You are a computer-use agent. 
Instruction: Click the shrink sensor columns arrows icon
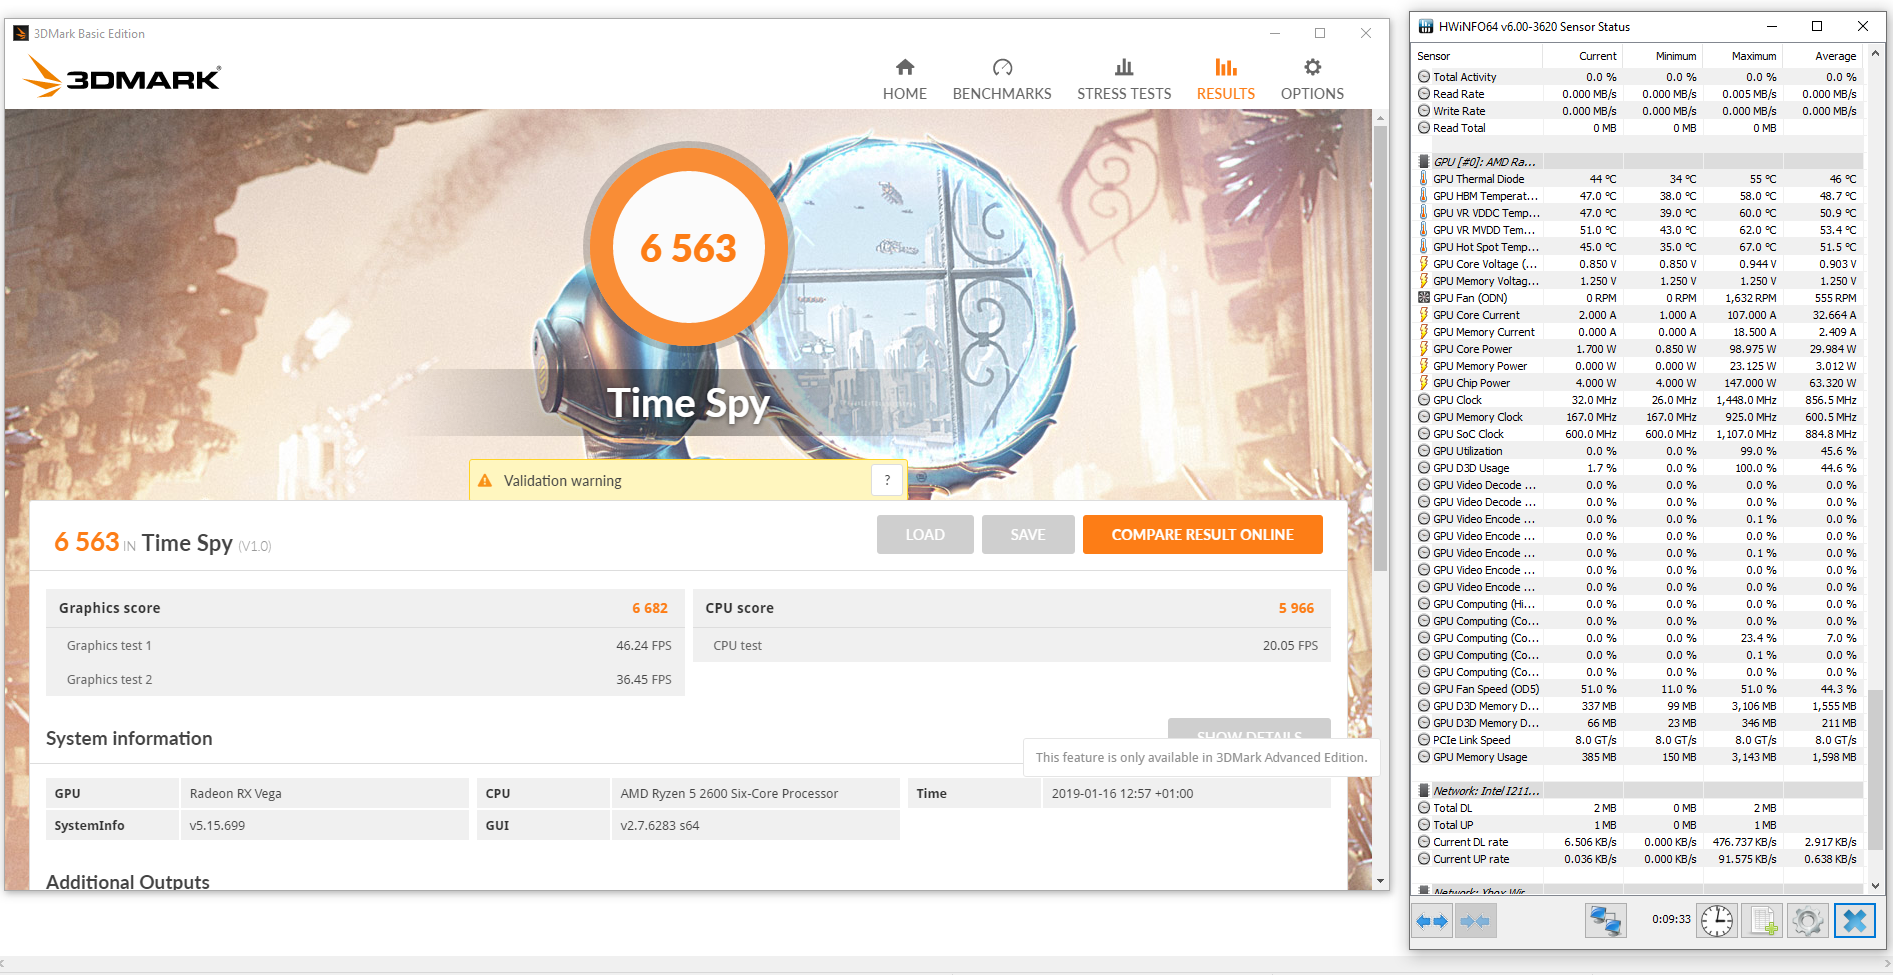coord(1475,921)
